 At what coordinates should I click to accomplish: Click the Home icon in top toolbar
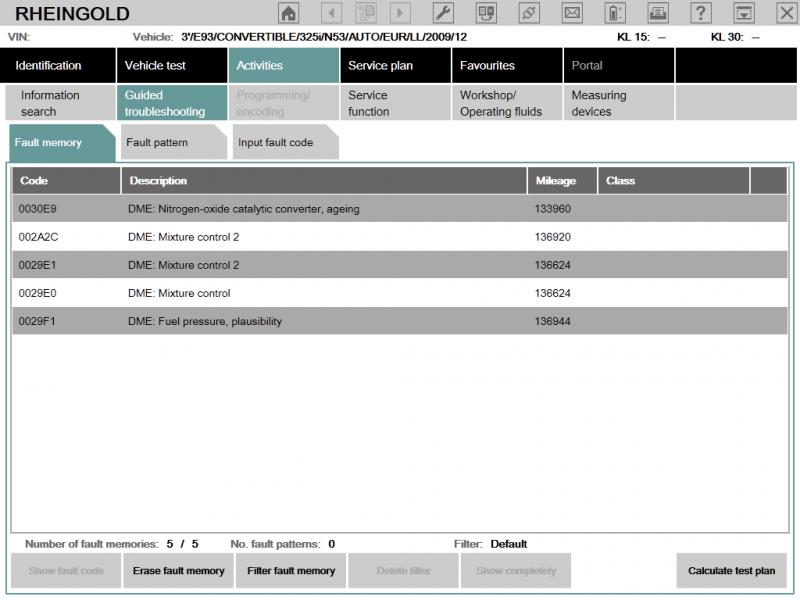(x=288, y=13)
